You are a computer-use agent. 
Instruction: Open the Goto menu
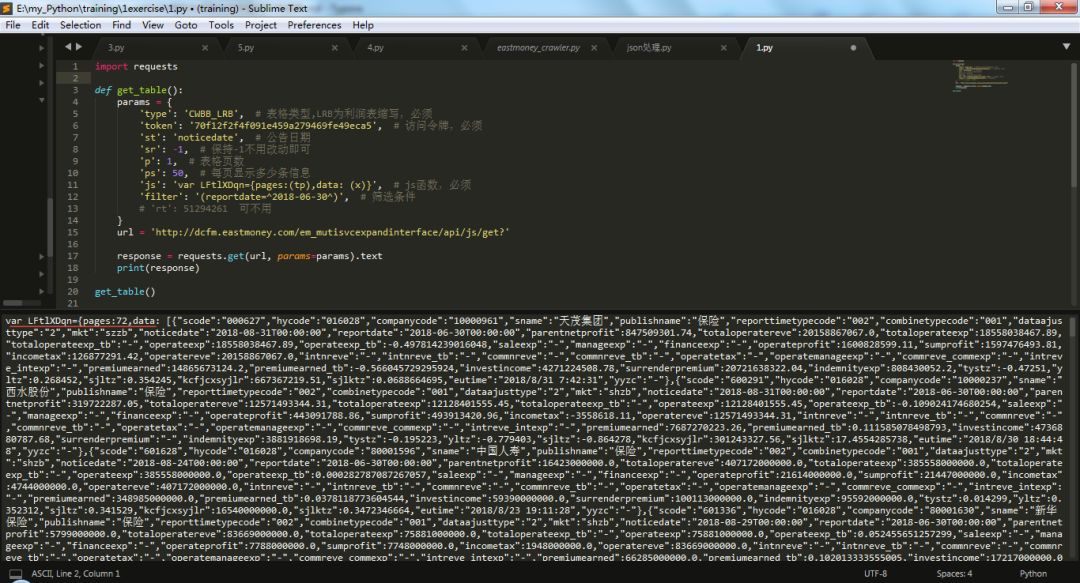coord(186,25)
